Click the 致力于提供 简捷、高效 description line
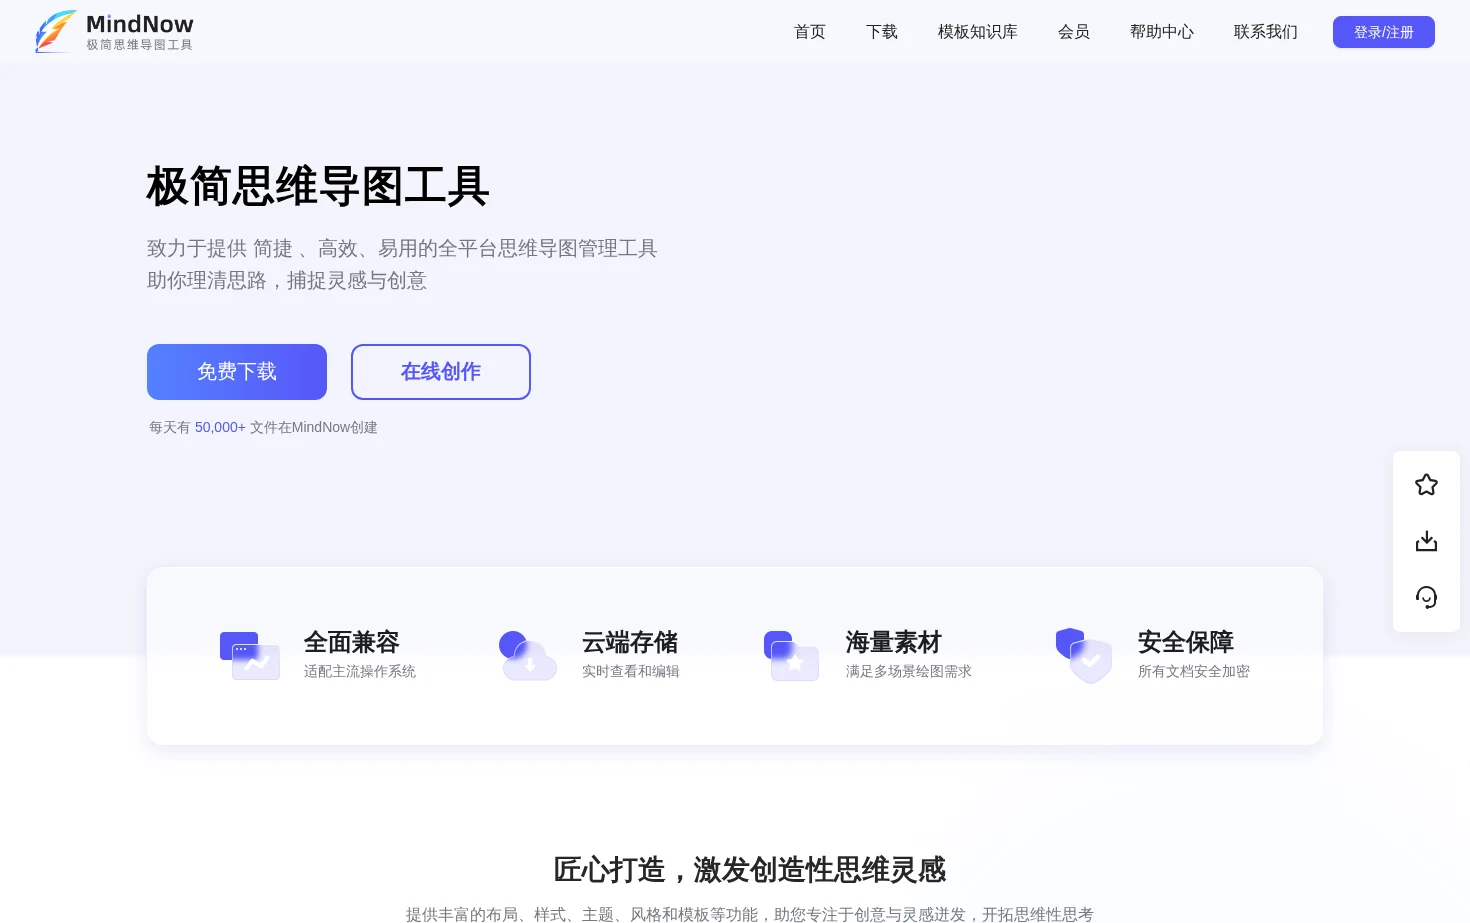The height and width of the screenshot is (923, 1470). coord(402,249)
